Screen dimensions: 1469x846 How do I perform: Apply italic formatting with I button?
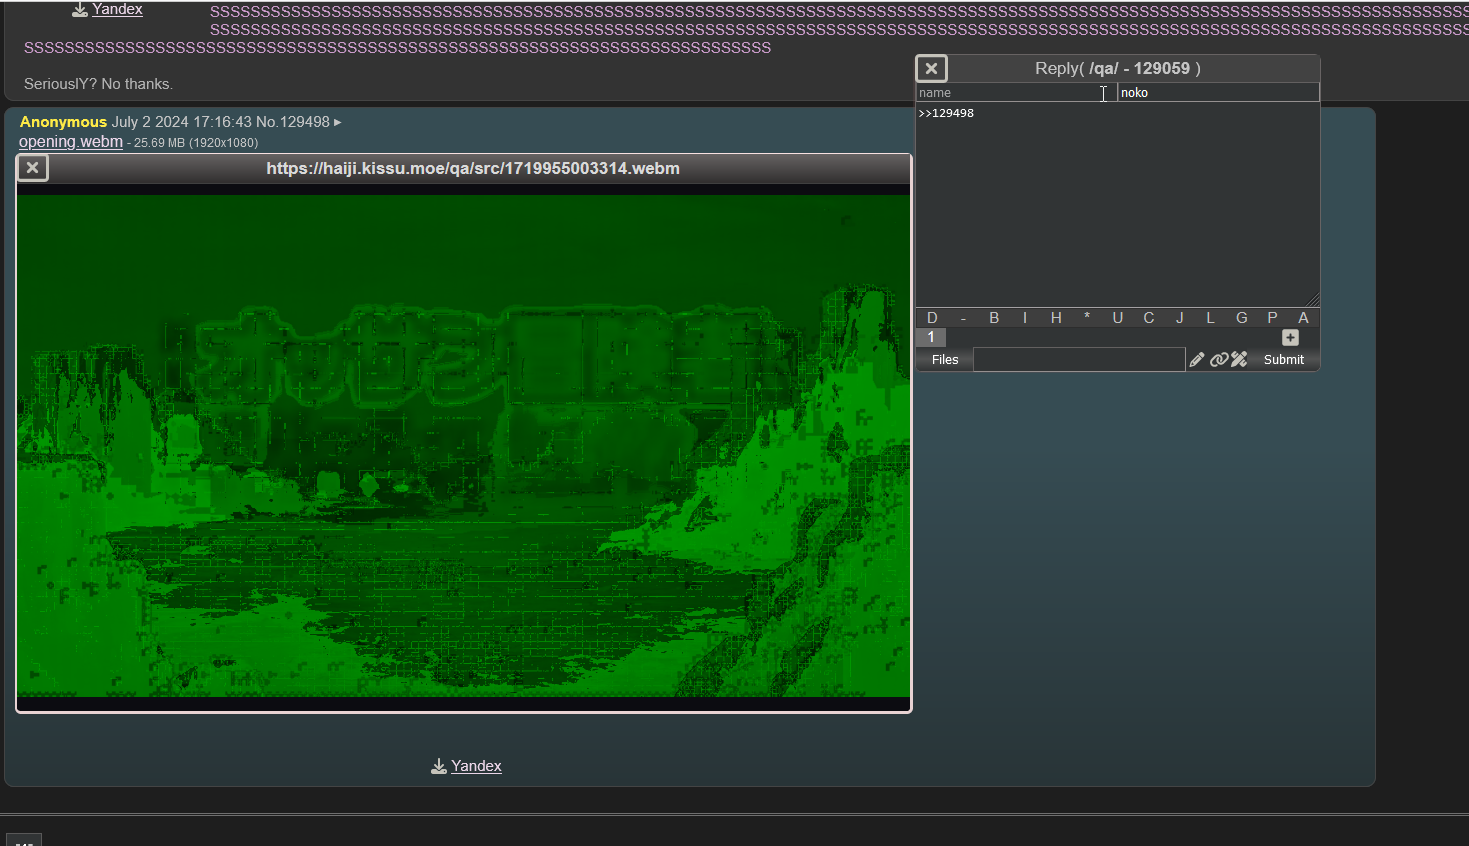(x=1025, y=318)
